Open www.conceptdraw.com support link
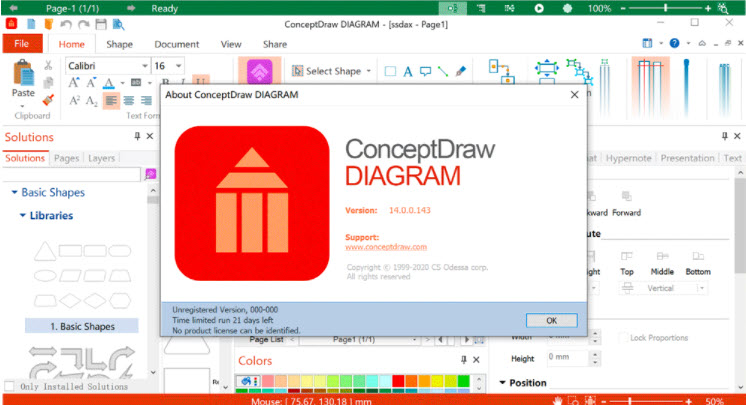 pyautogui.click(x=386, y=247)
